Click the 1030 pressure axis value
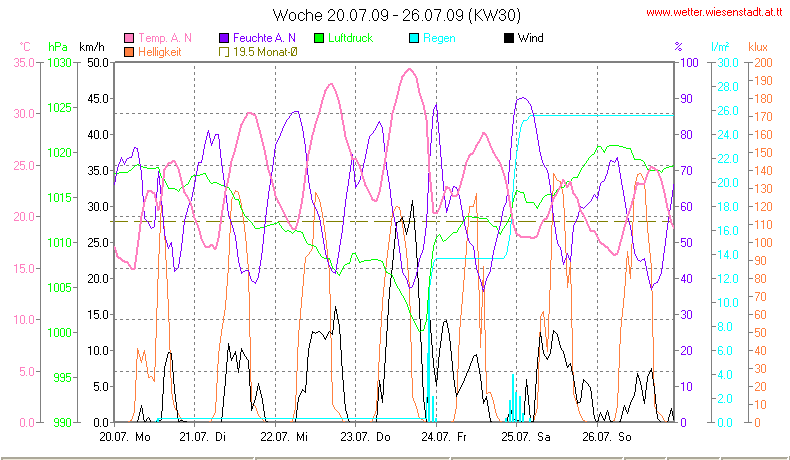 (x=59, y=63)
